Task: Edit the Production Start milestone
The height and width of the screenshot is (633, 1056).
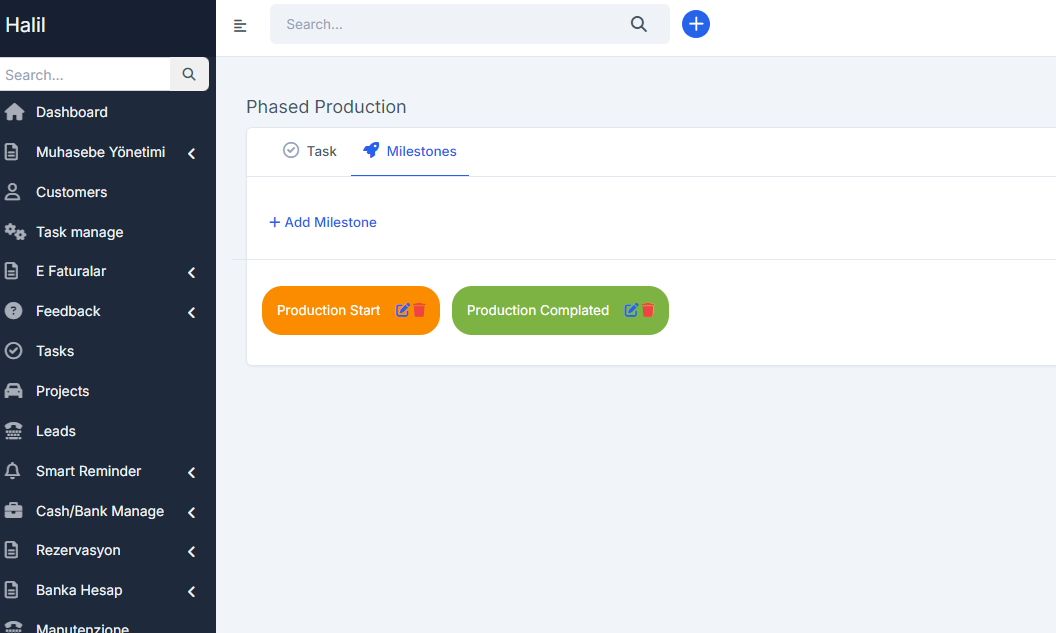Action: click(403, 310)
